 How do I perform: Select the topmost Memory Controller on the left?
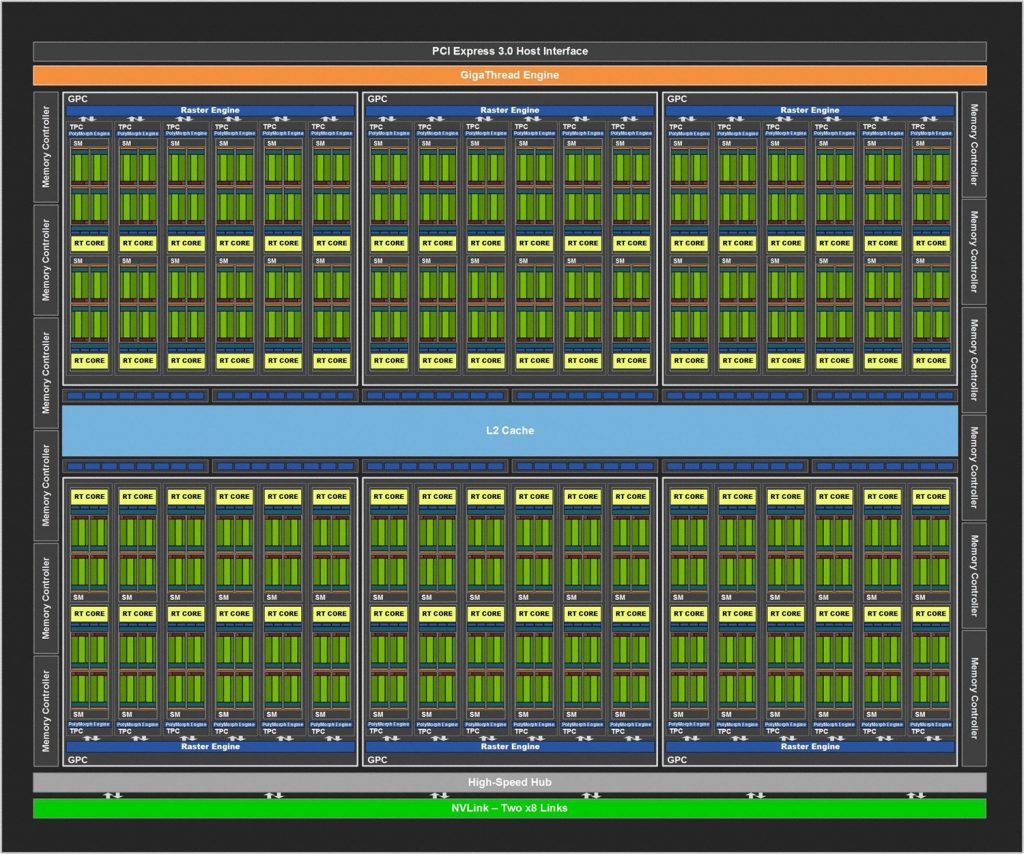[46, 146]
